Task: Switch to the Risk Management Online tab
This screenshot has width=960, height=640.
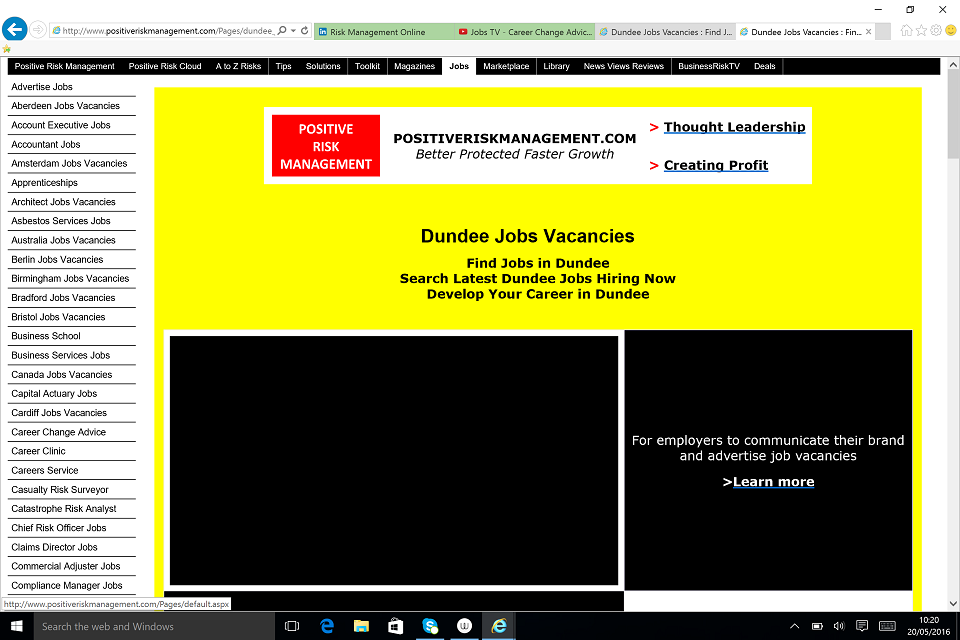Action: click(x=383, y=32)
